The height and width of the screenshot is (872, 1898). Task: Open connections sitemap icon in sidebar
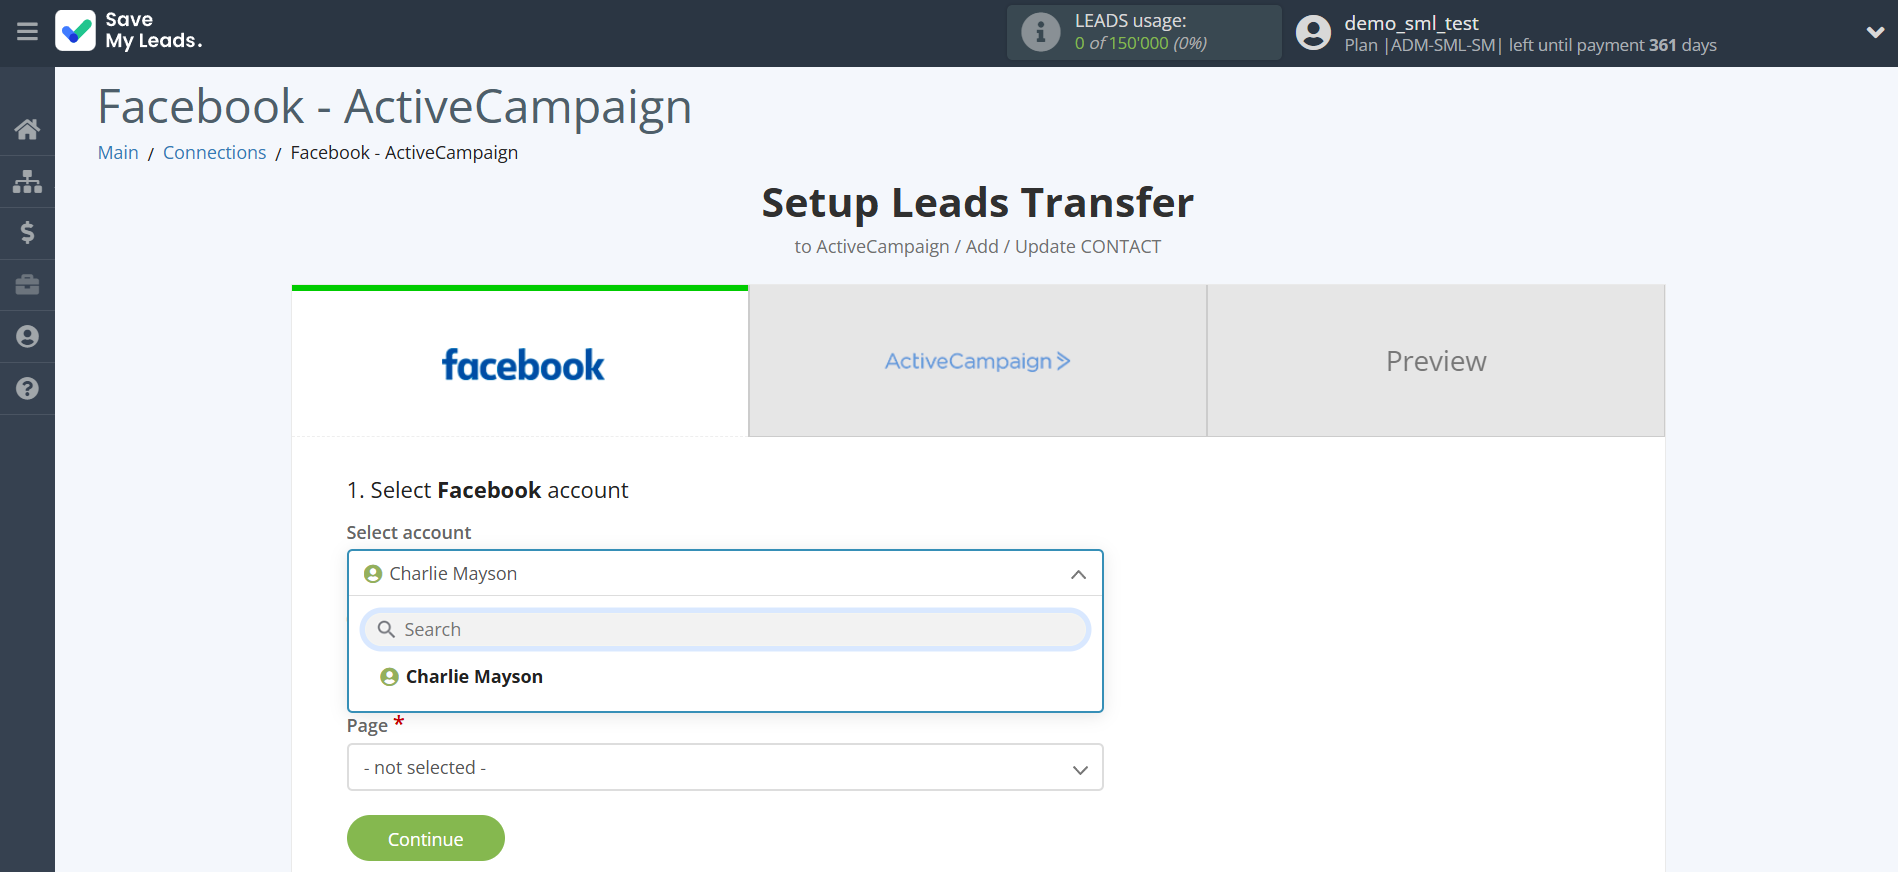(x=27, y=182)
